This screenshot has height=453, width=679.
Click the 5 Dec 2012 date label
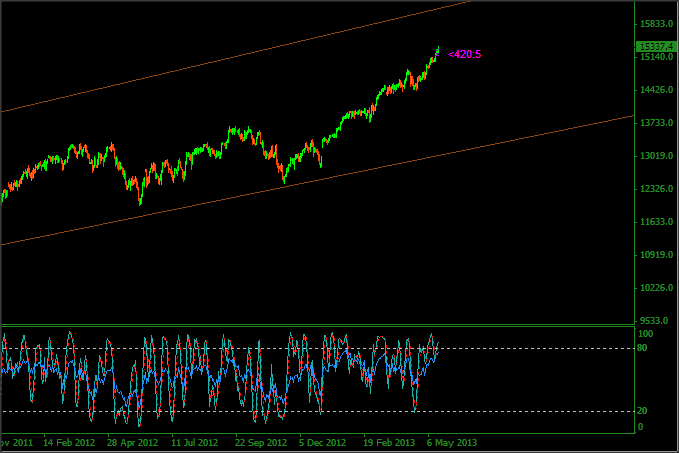[322, 441]
